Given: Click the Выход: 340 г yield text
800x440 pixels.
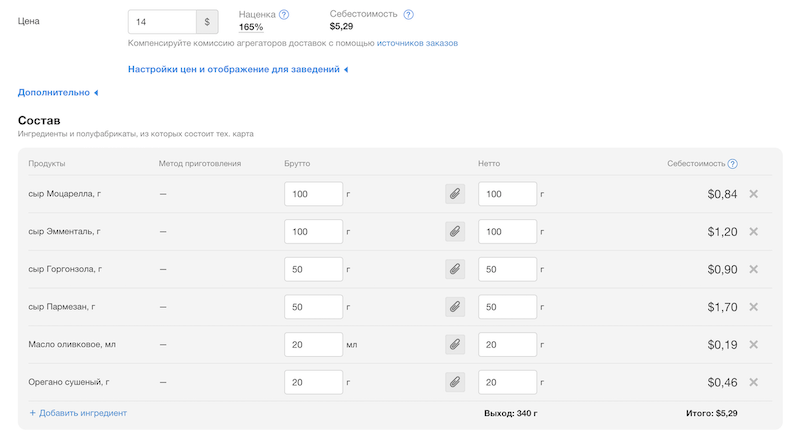Looking at the screenshot, I should coord(510,413).
